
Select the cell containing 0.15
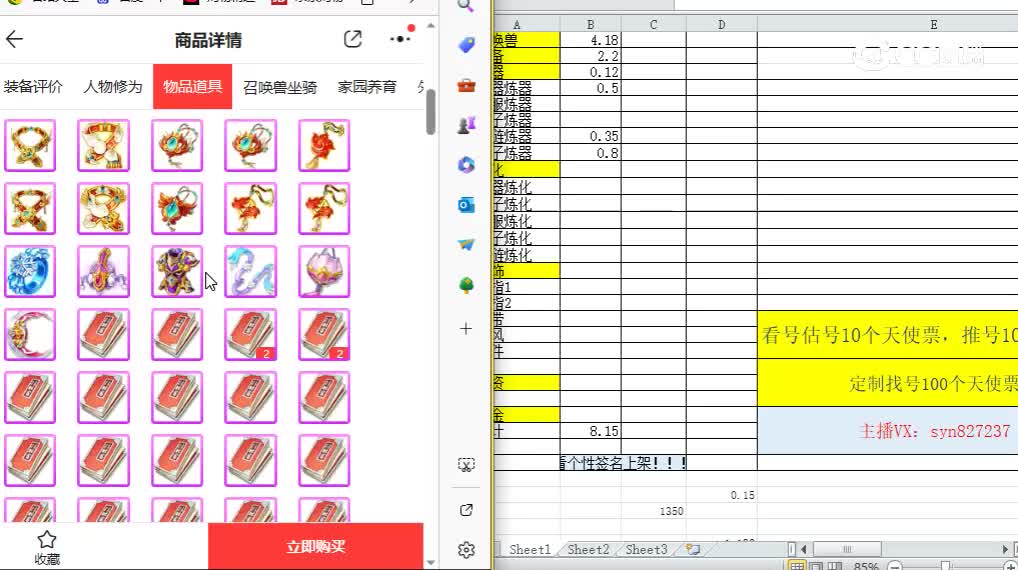click(x=721, y=495)
